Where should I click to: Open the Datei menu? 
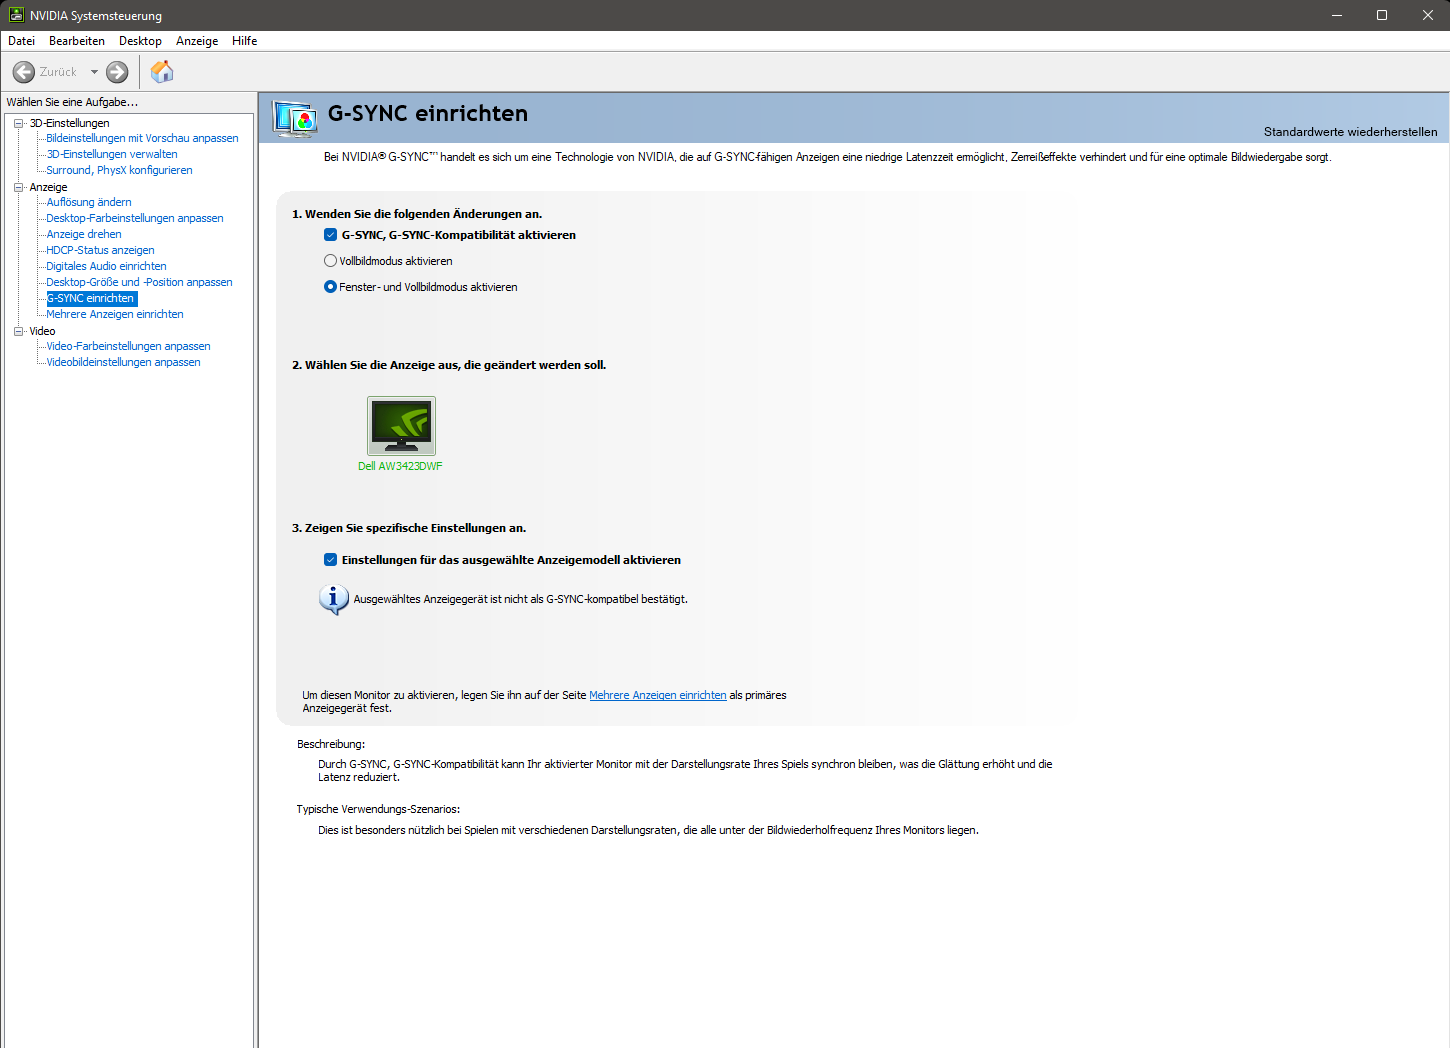point(21,41)
